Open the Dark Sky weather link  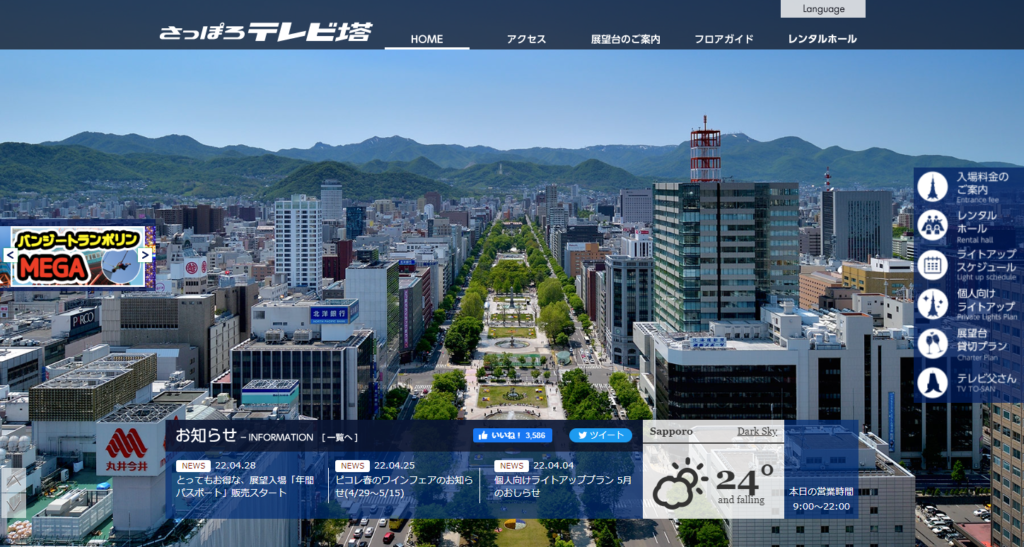click(757, 431)
